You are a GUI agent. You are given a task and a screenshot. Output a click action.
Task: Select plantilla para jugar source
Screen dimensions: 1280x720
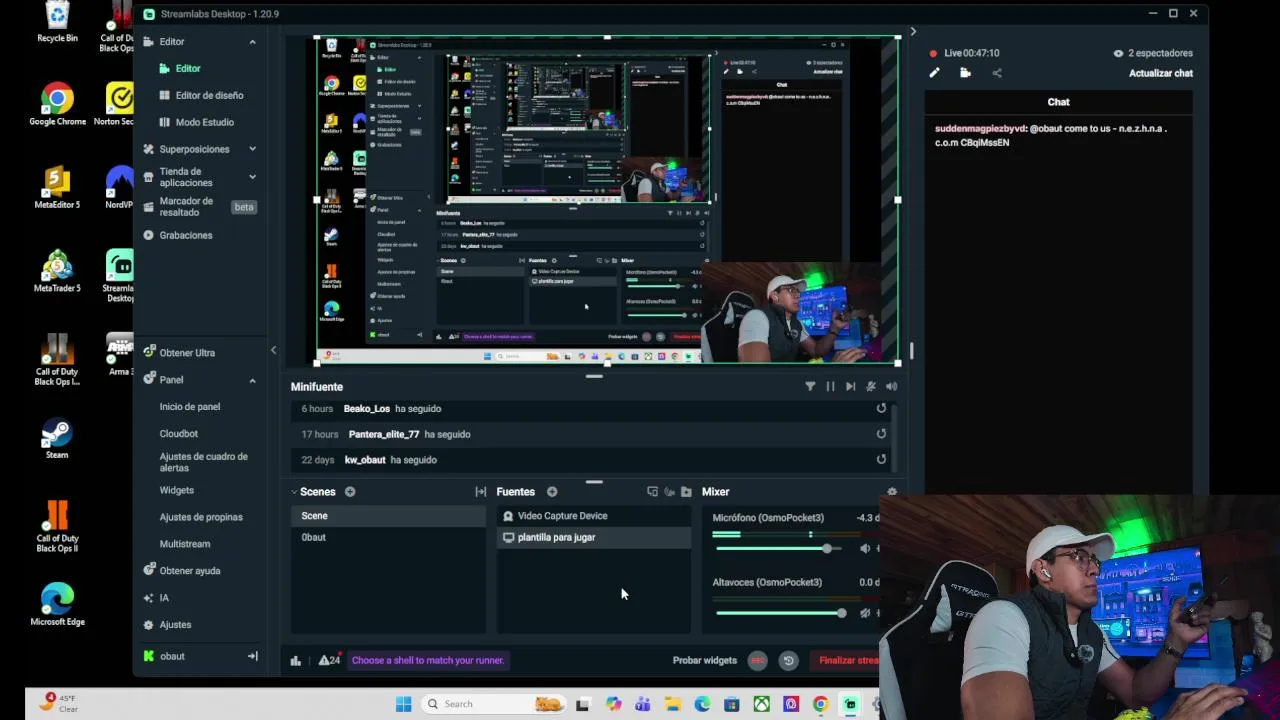(594, 537)
